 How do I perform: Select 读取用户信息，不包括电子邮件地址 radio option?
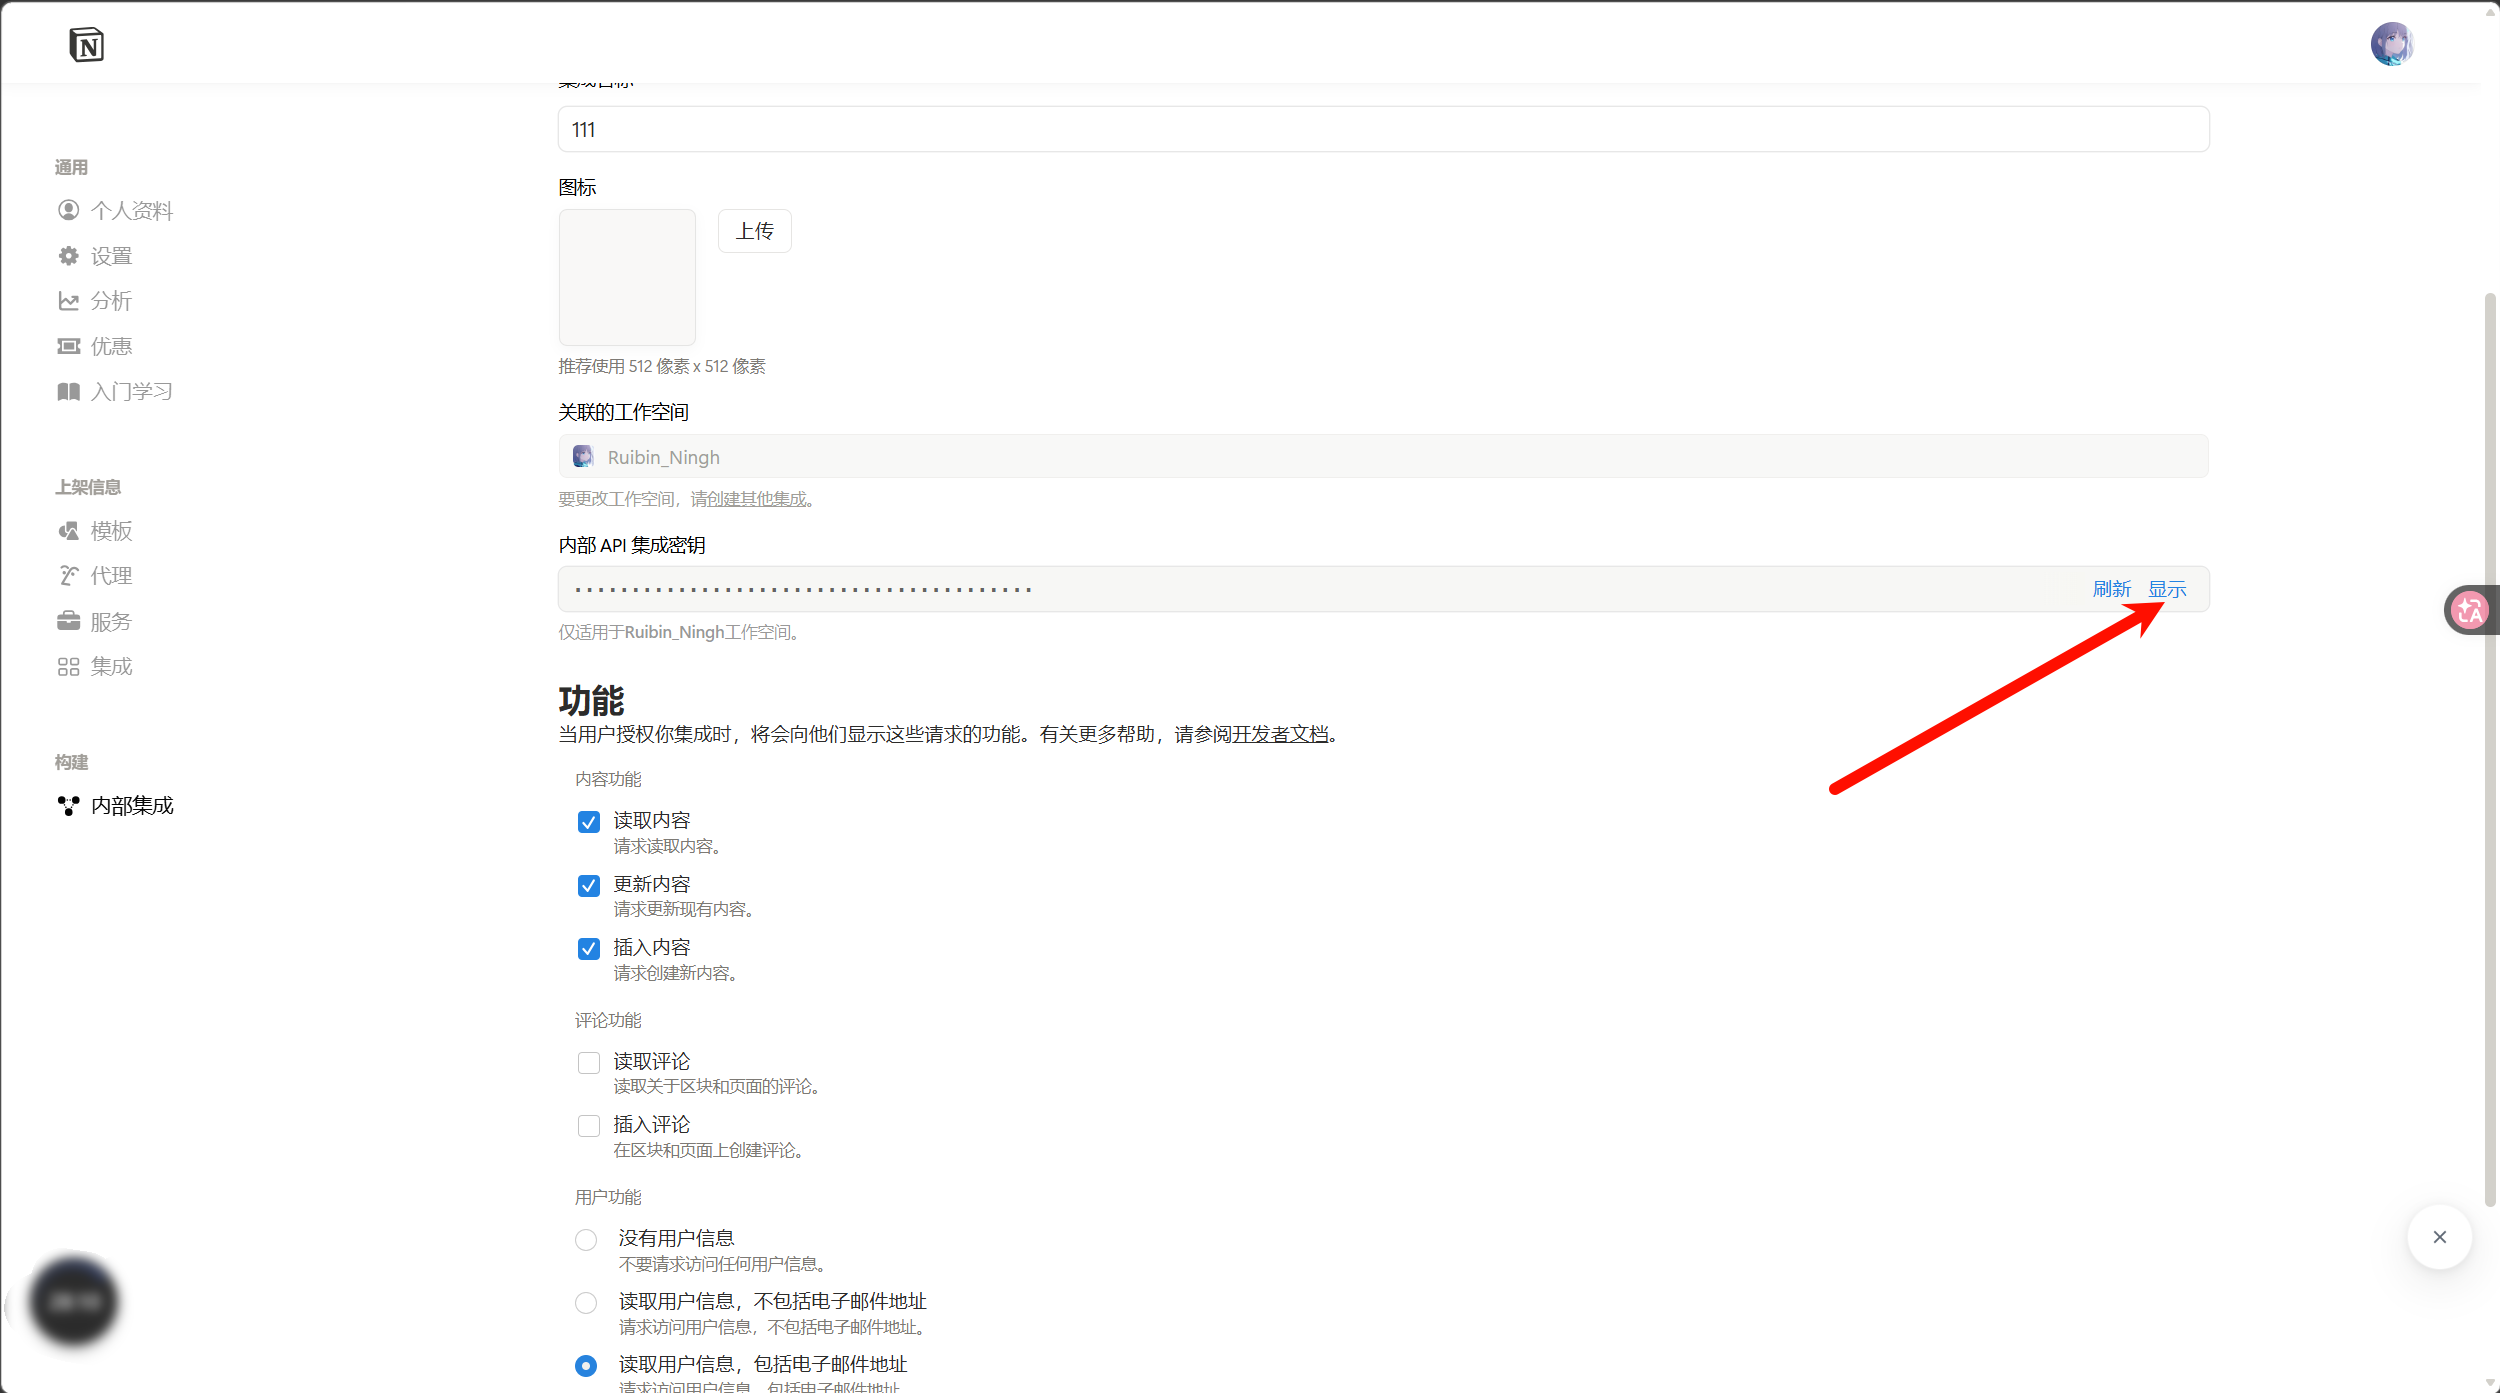(x=586, y=1303)
